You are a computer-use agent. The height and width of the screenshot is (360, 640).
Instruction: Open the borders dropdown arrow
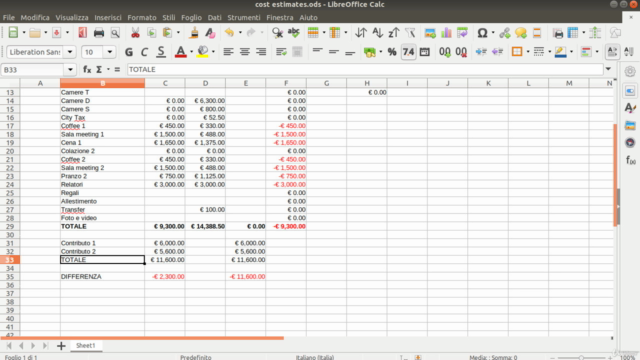pyautogui.click(x=528, y=52)
